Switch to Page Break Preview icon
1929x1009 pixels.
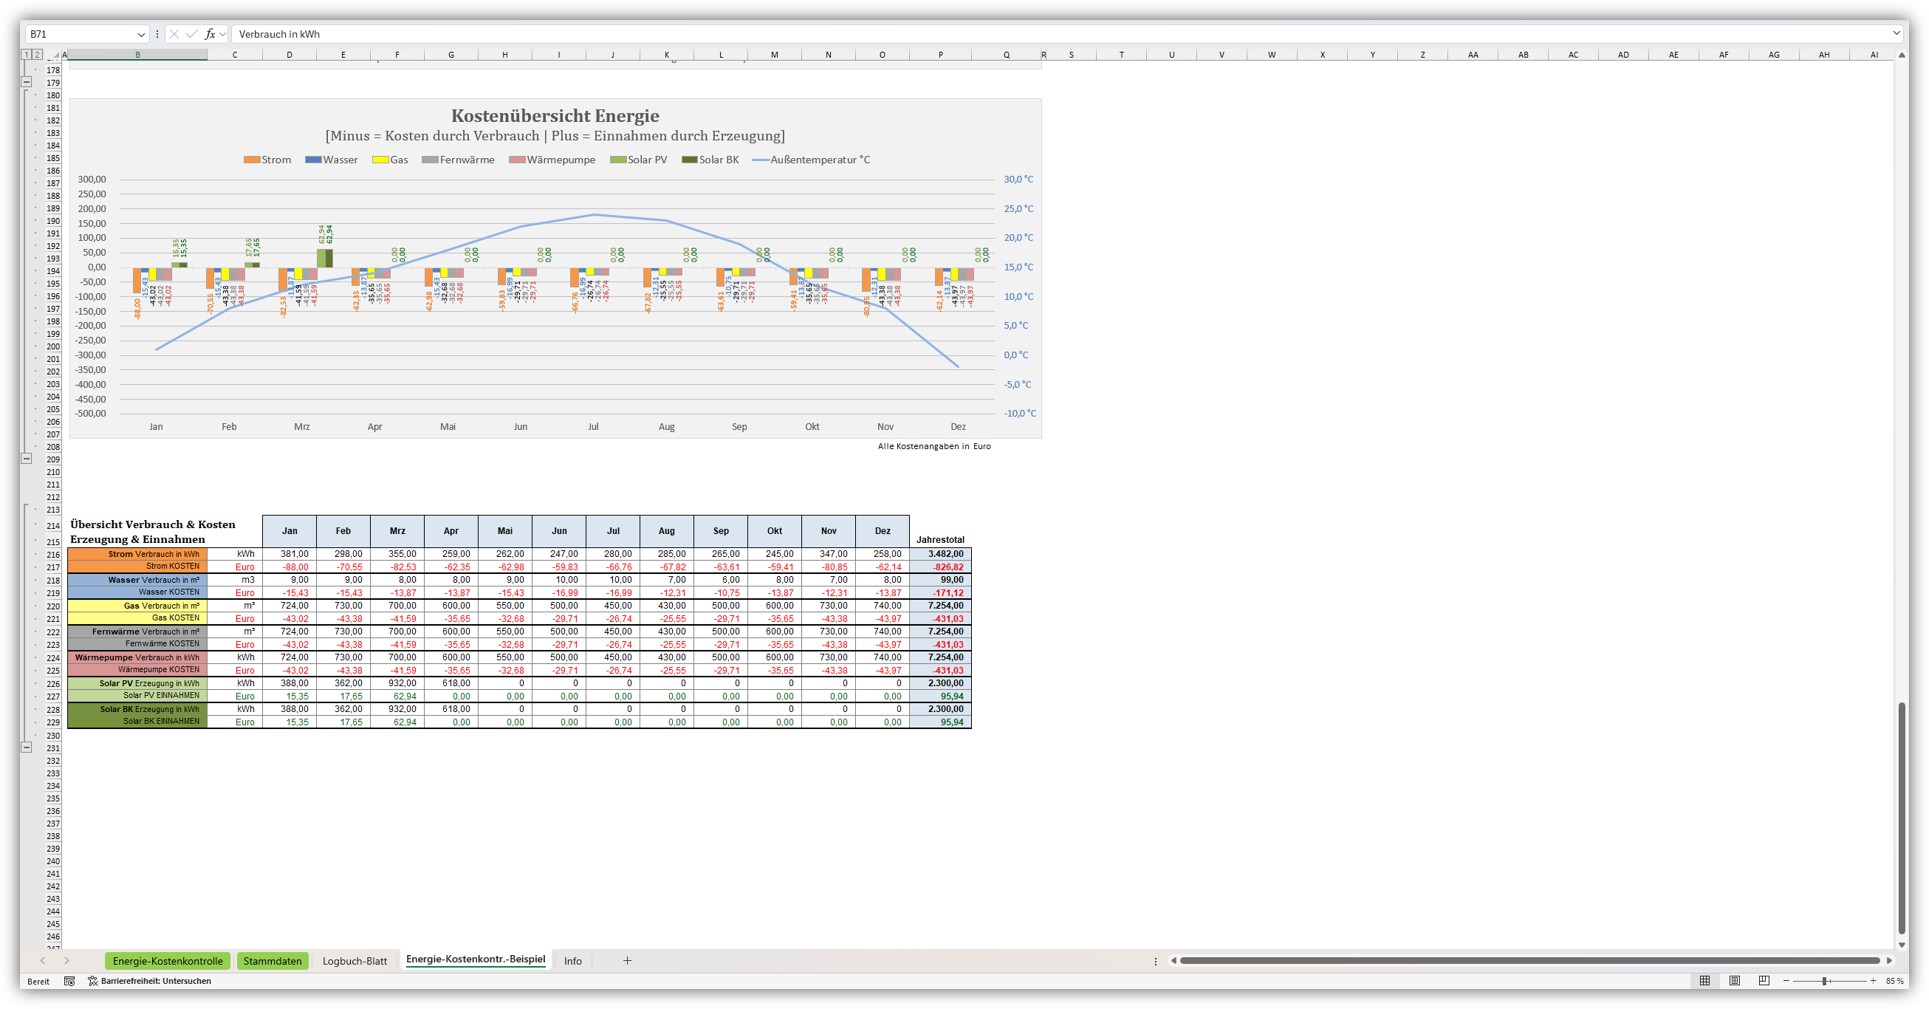(x=1764, y=981)
